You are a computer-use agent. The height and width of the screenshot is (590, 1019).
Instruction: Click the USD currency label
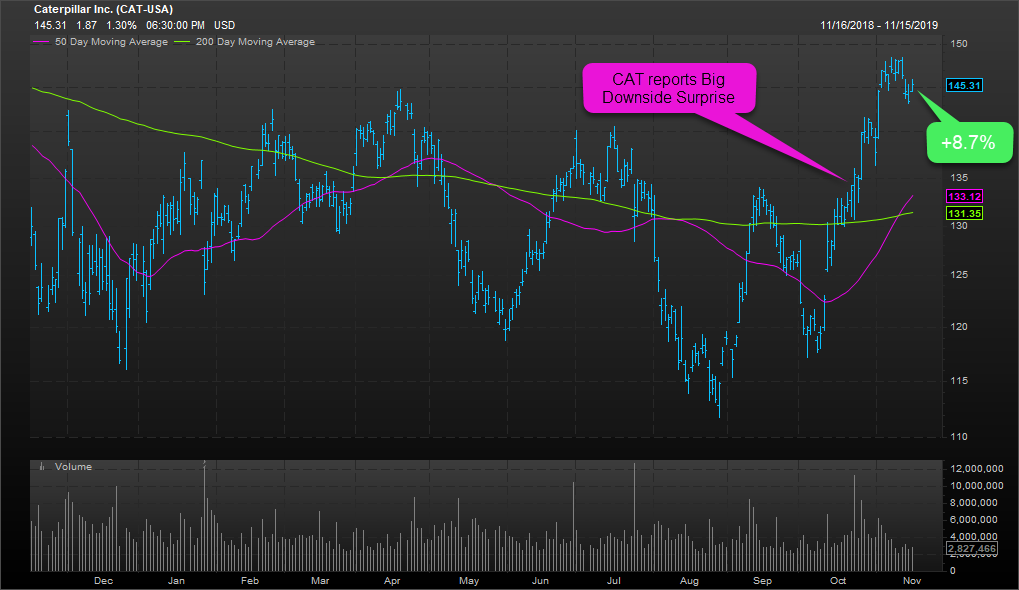click(225, 25)
